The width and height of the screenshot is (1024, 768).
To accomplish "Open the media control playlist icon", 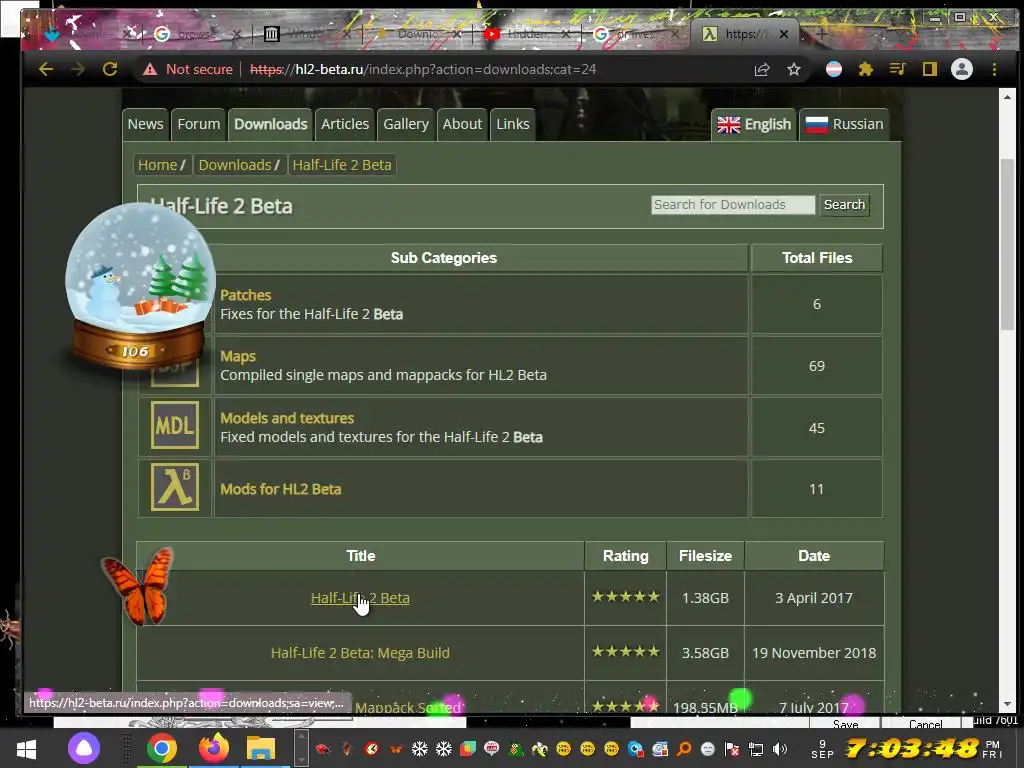I will [x=898, y=69].
